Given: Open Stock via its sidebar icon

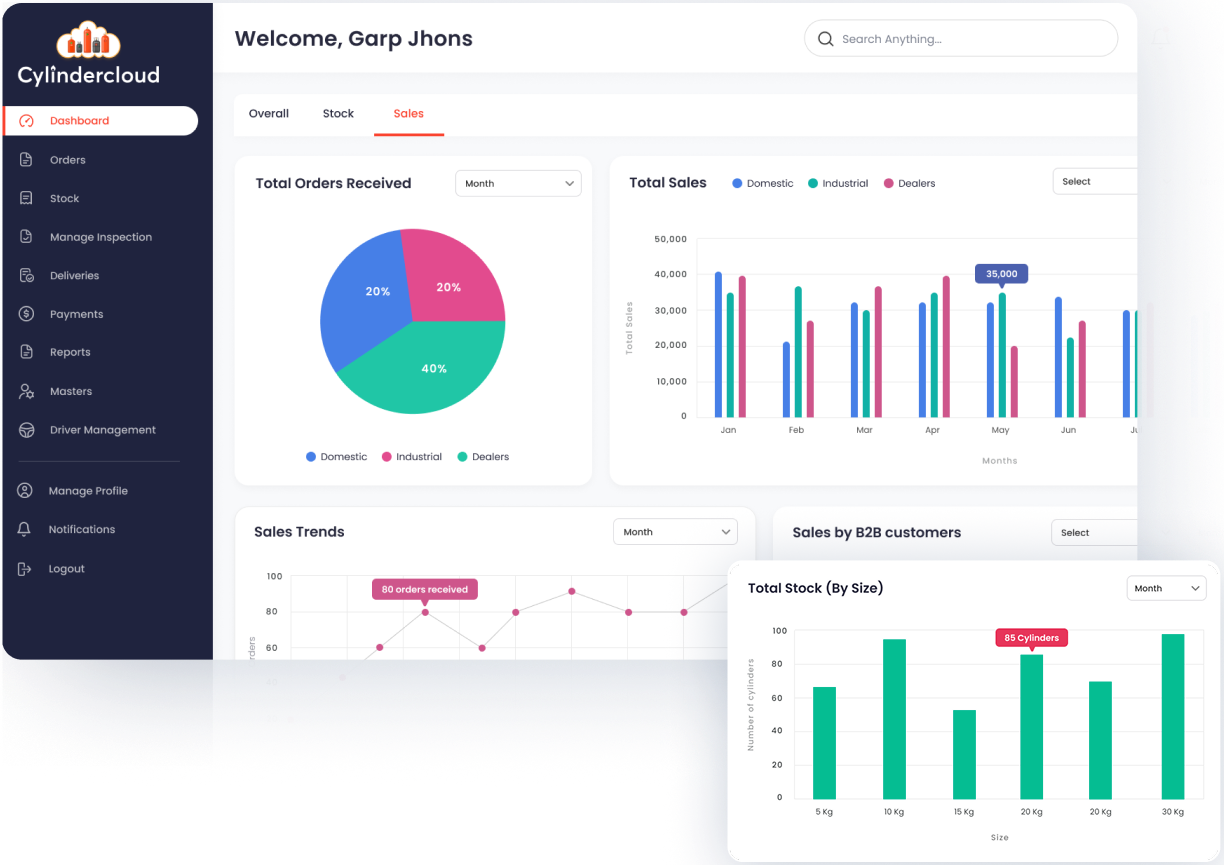Looking at the screenshot, I should (27, 198).
